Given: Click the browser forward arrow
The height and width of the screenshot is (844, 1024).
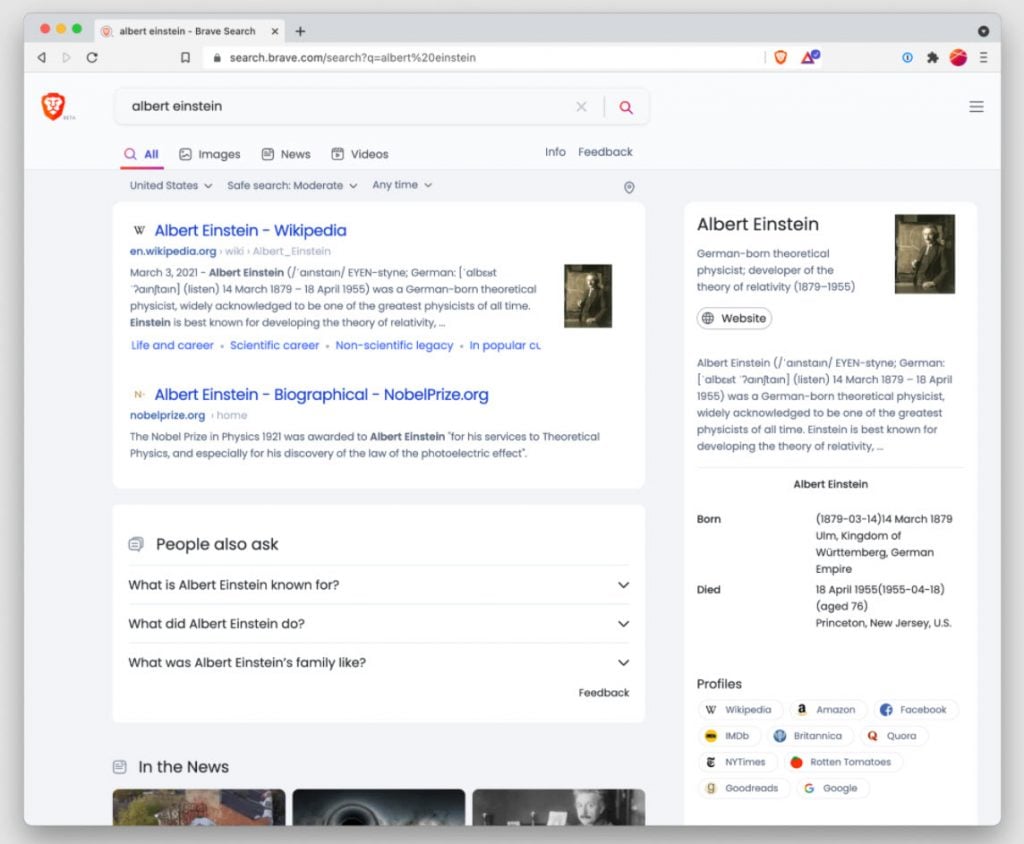Looking at the screenshot, I should [x=66, y=57].
